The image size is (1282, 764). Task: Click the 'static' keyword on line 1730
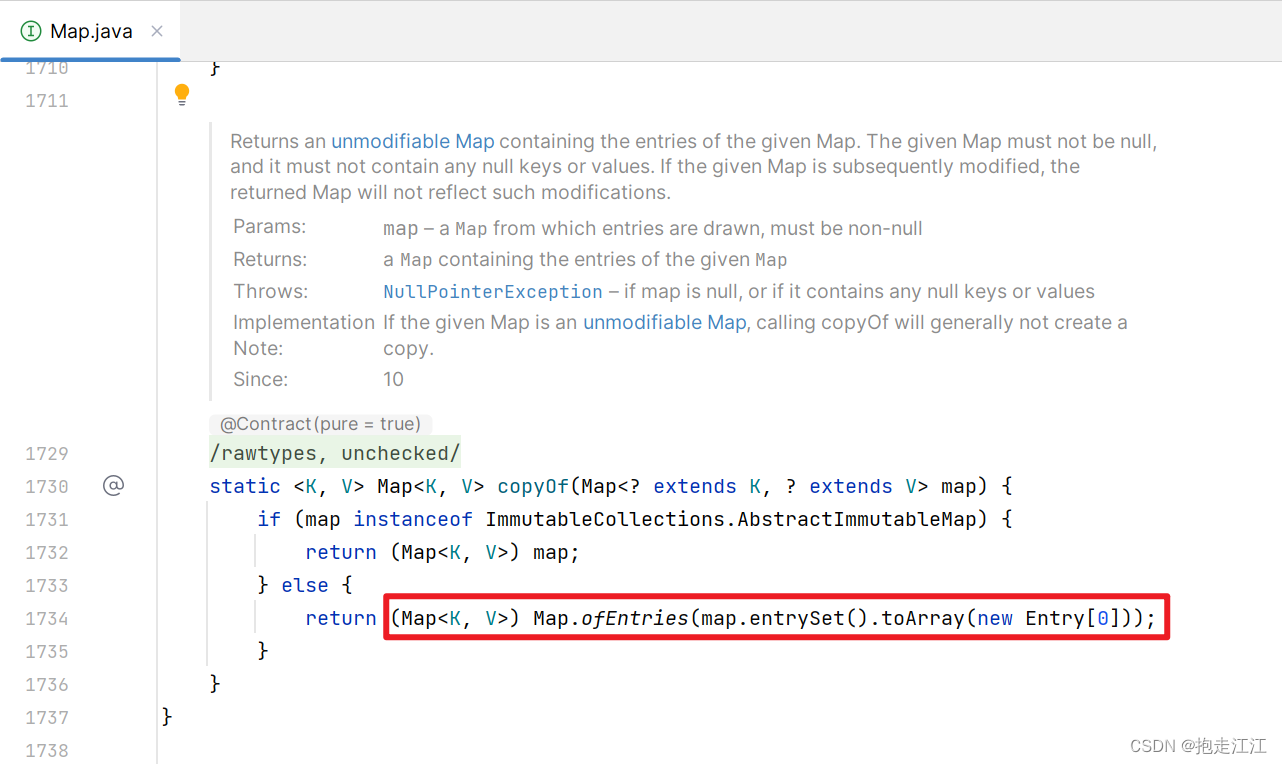pyautogui.click(x=245, y=486)
